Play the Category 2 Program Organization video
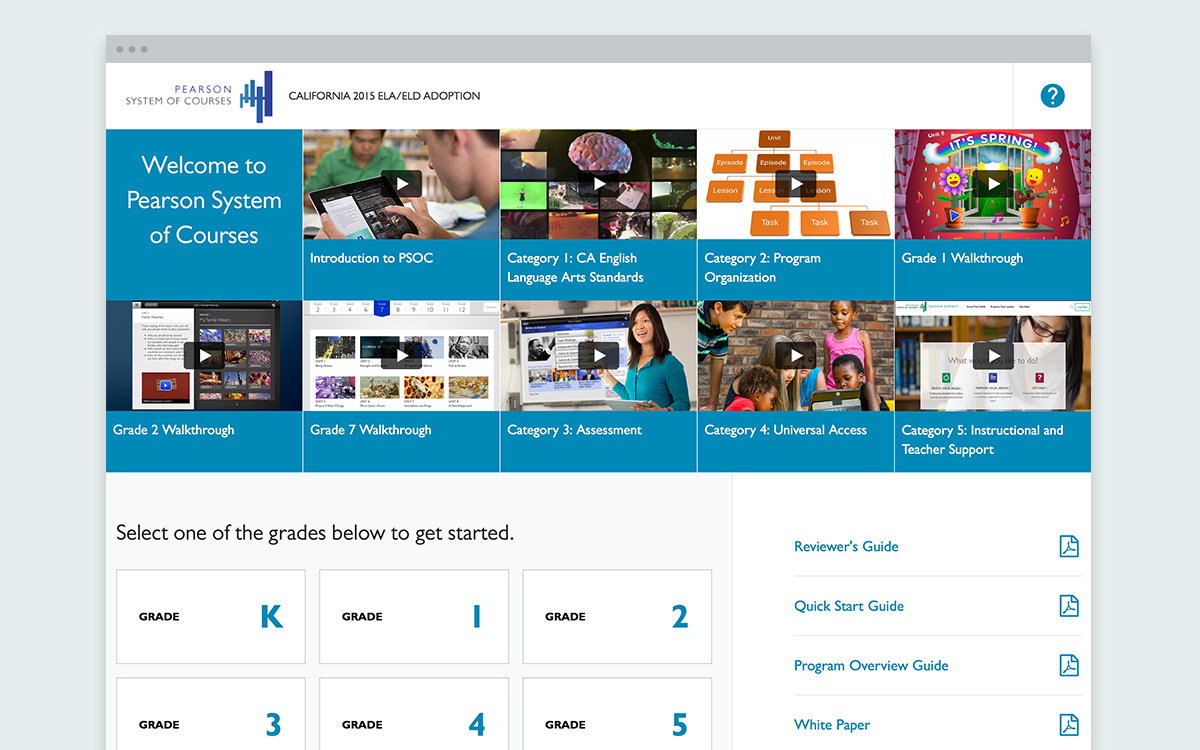The image size is (1200, 750). pos(795,184)
